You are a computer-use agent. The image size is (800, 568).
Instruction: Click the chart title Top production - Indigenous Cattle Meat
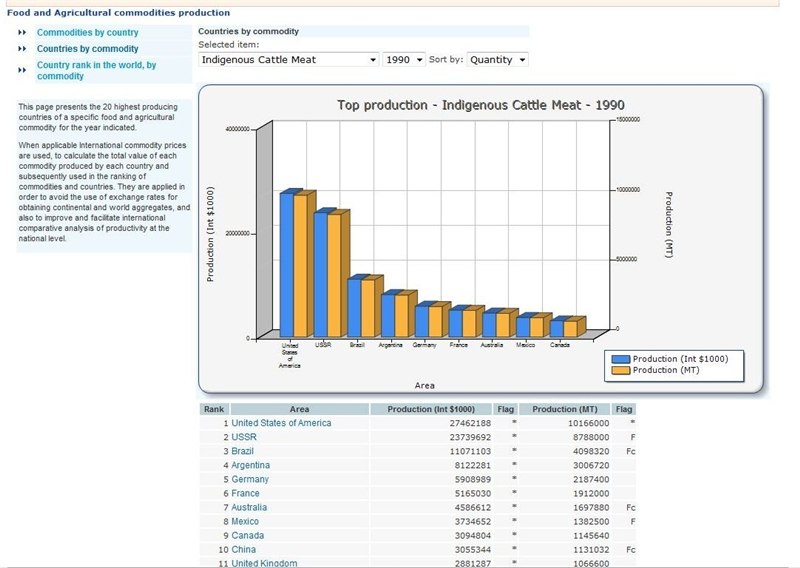tap(481, 105)
